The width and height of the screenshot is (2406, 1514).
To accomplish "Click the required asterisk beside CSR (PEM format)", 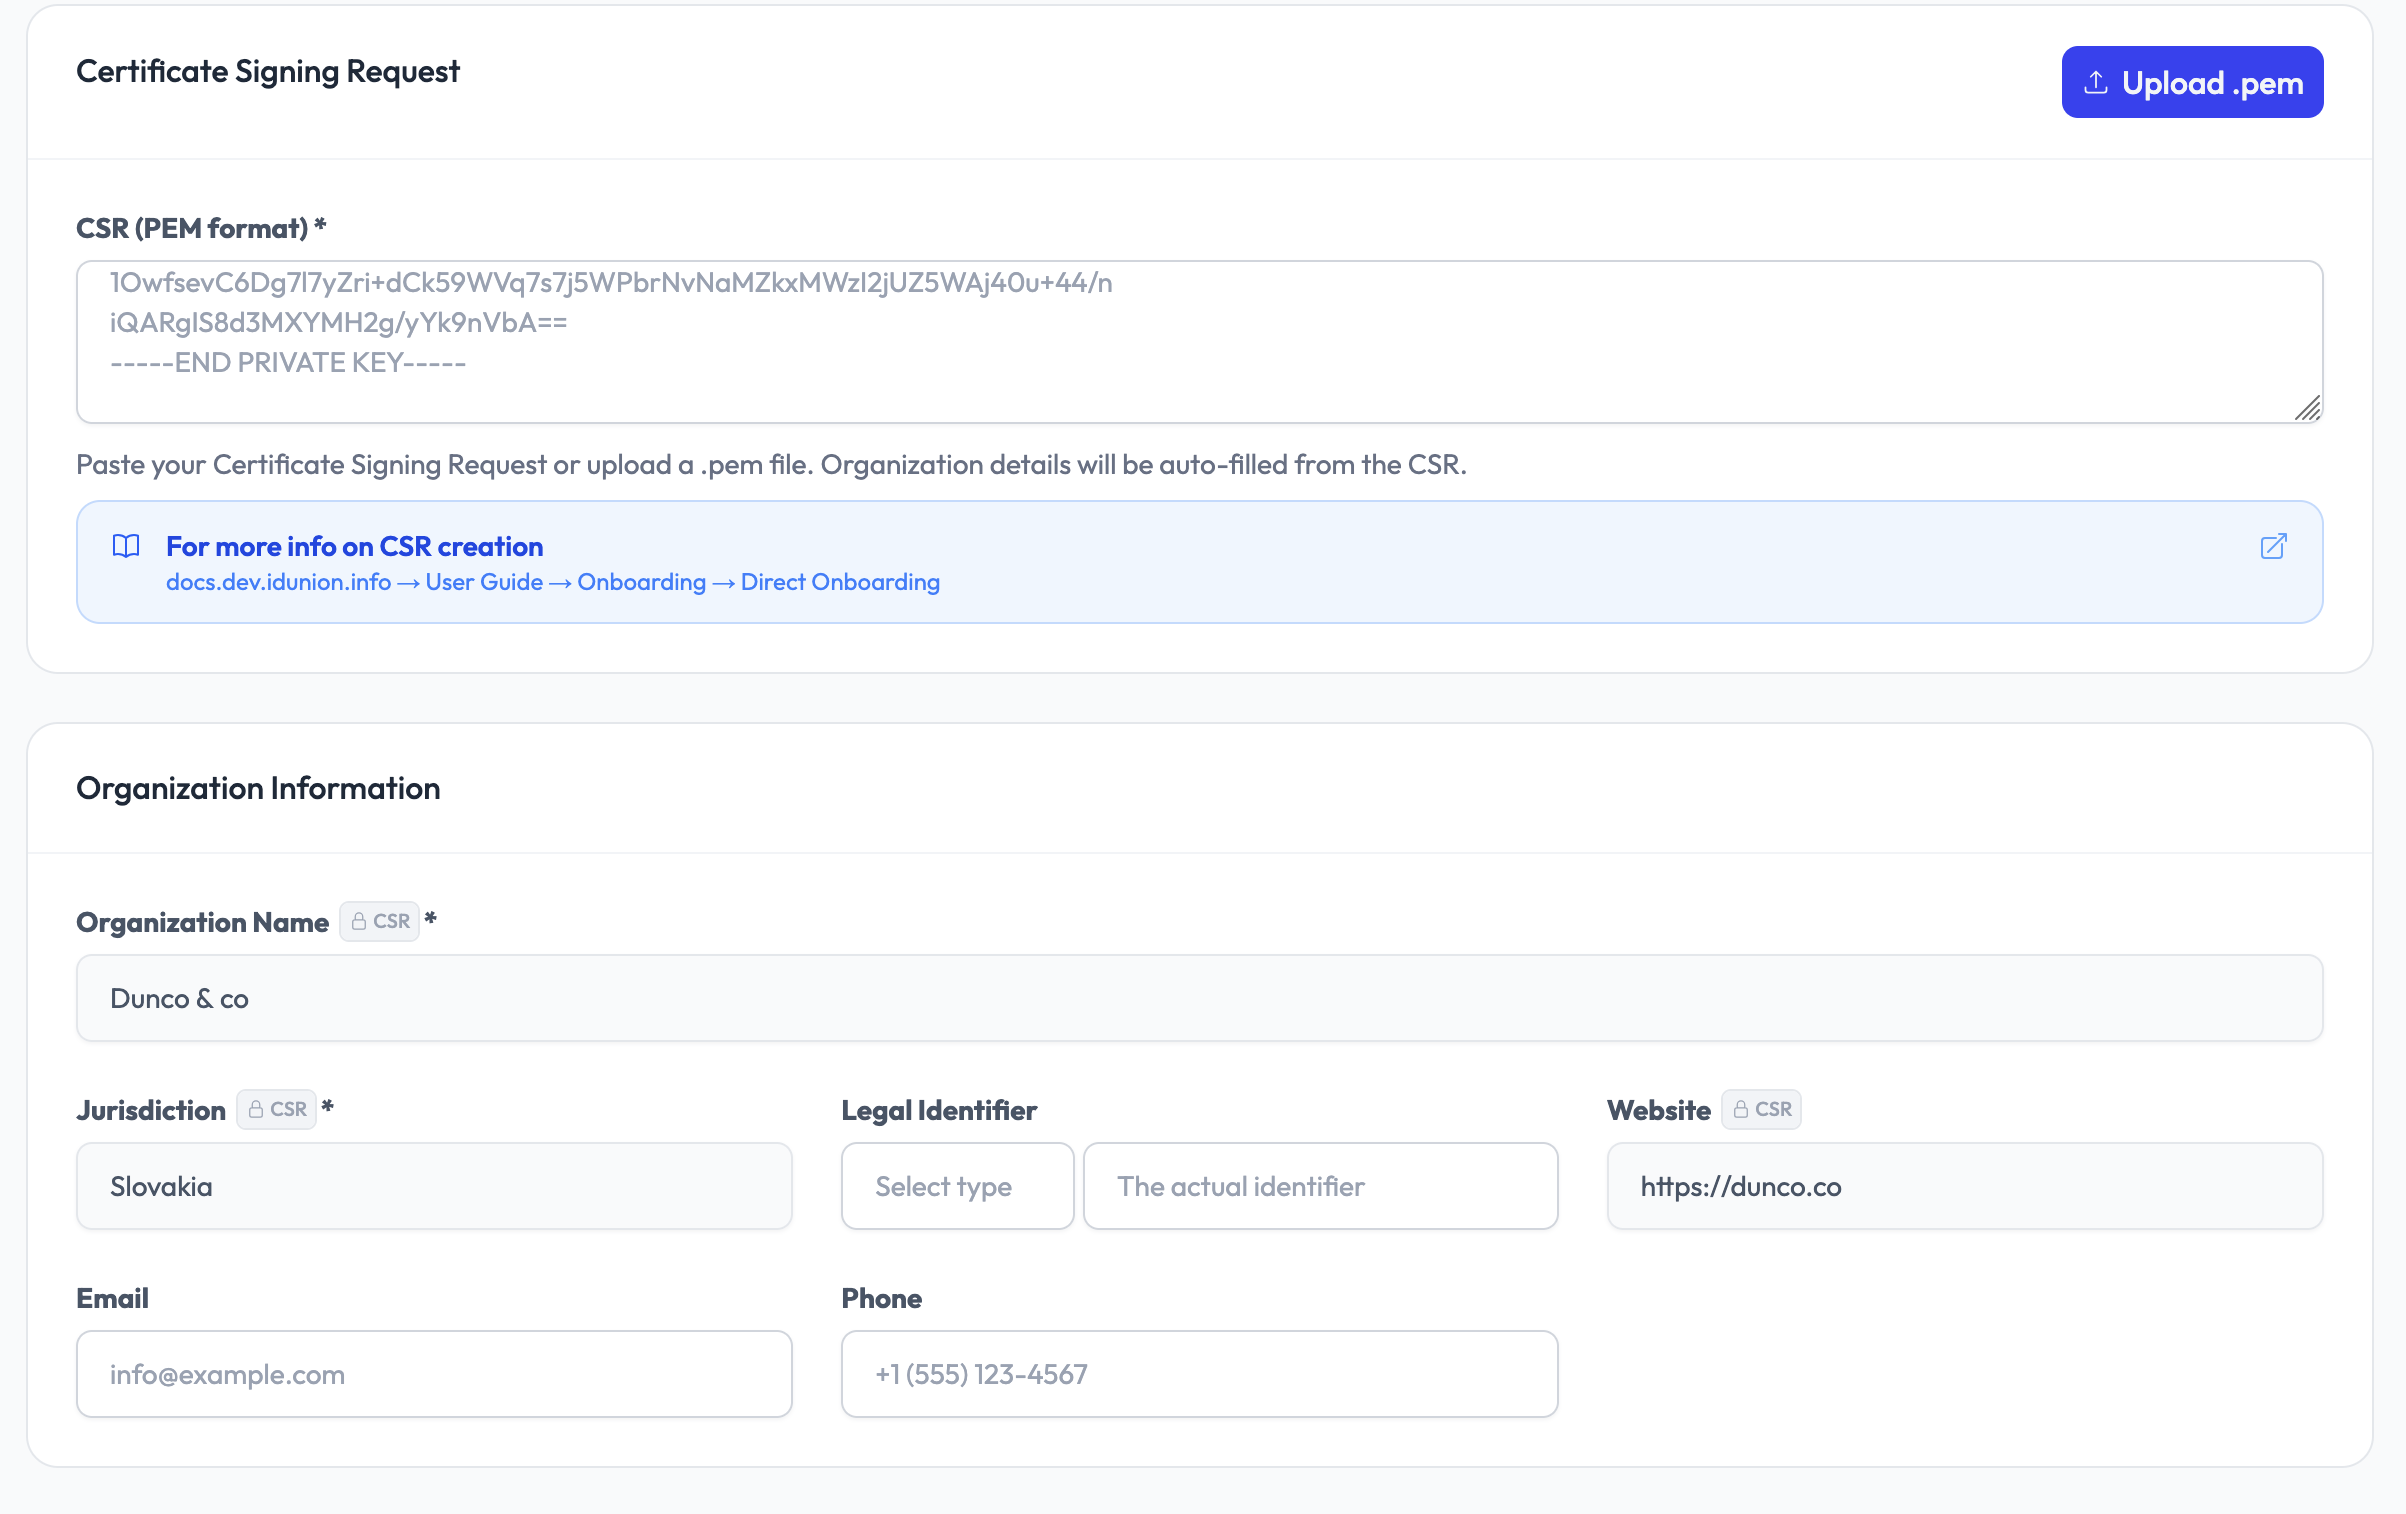I will coord(320,226).
